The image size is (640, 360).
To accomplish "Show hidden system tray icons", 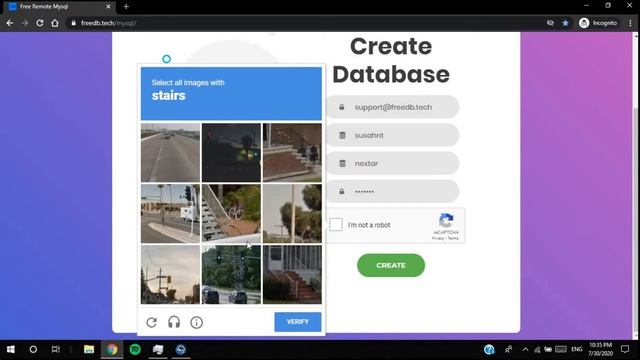I will click(525, 349).
